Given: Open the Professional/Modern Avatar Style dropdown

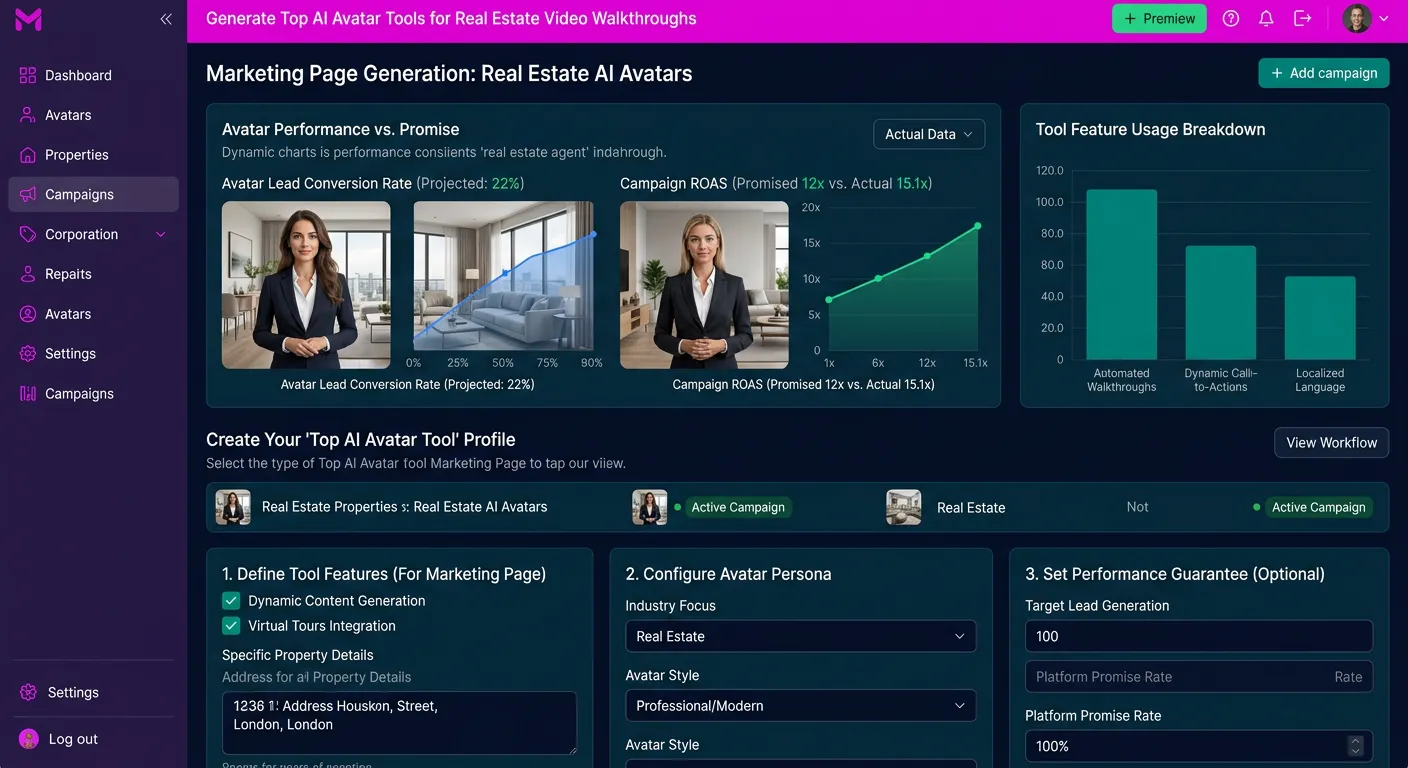Looking at the screenshot, I should click(800, 705).
